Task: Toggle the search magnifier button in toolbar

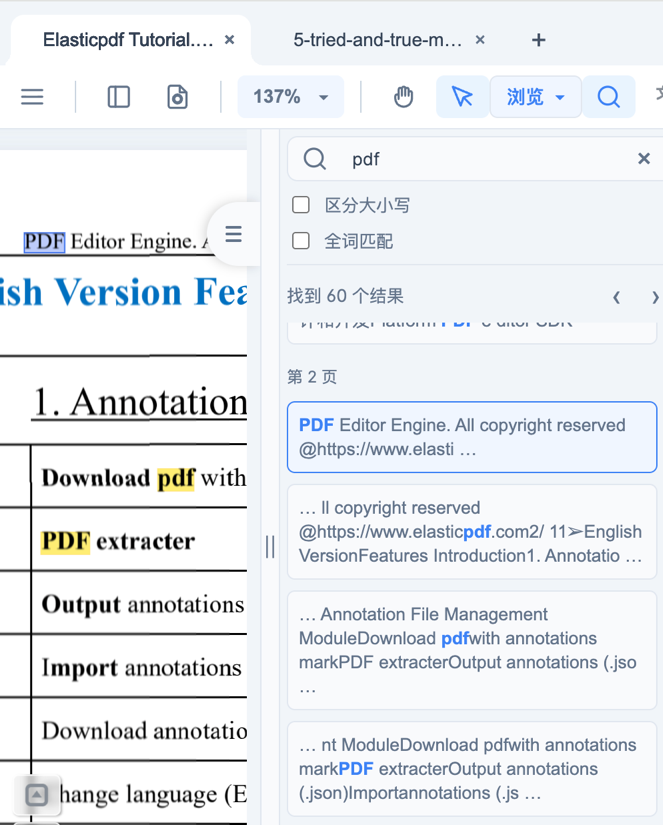Action: [x=609, y=97]
